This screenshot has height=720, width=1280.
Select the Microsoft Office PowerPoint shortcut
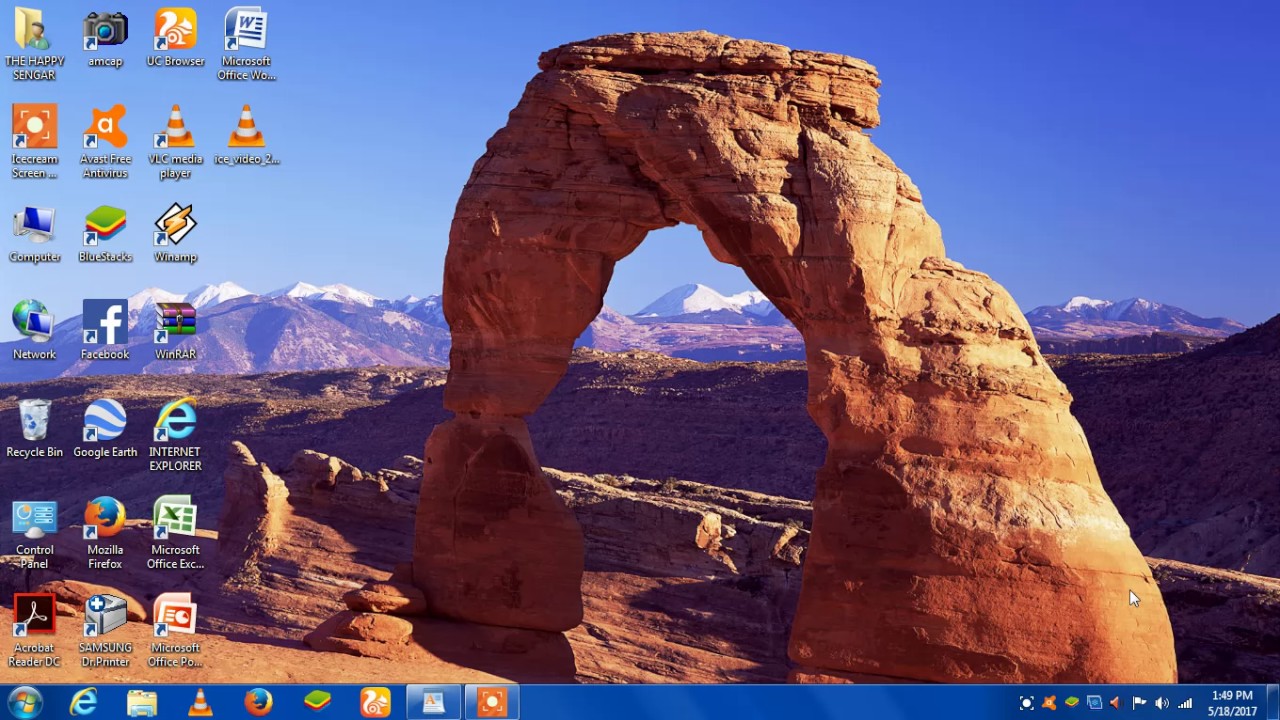(x=175, y=631)
